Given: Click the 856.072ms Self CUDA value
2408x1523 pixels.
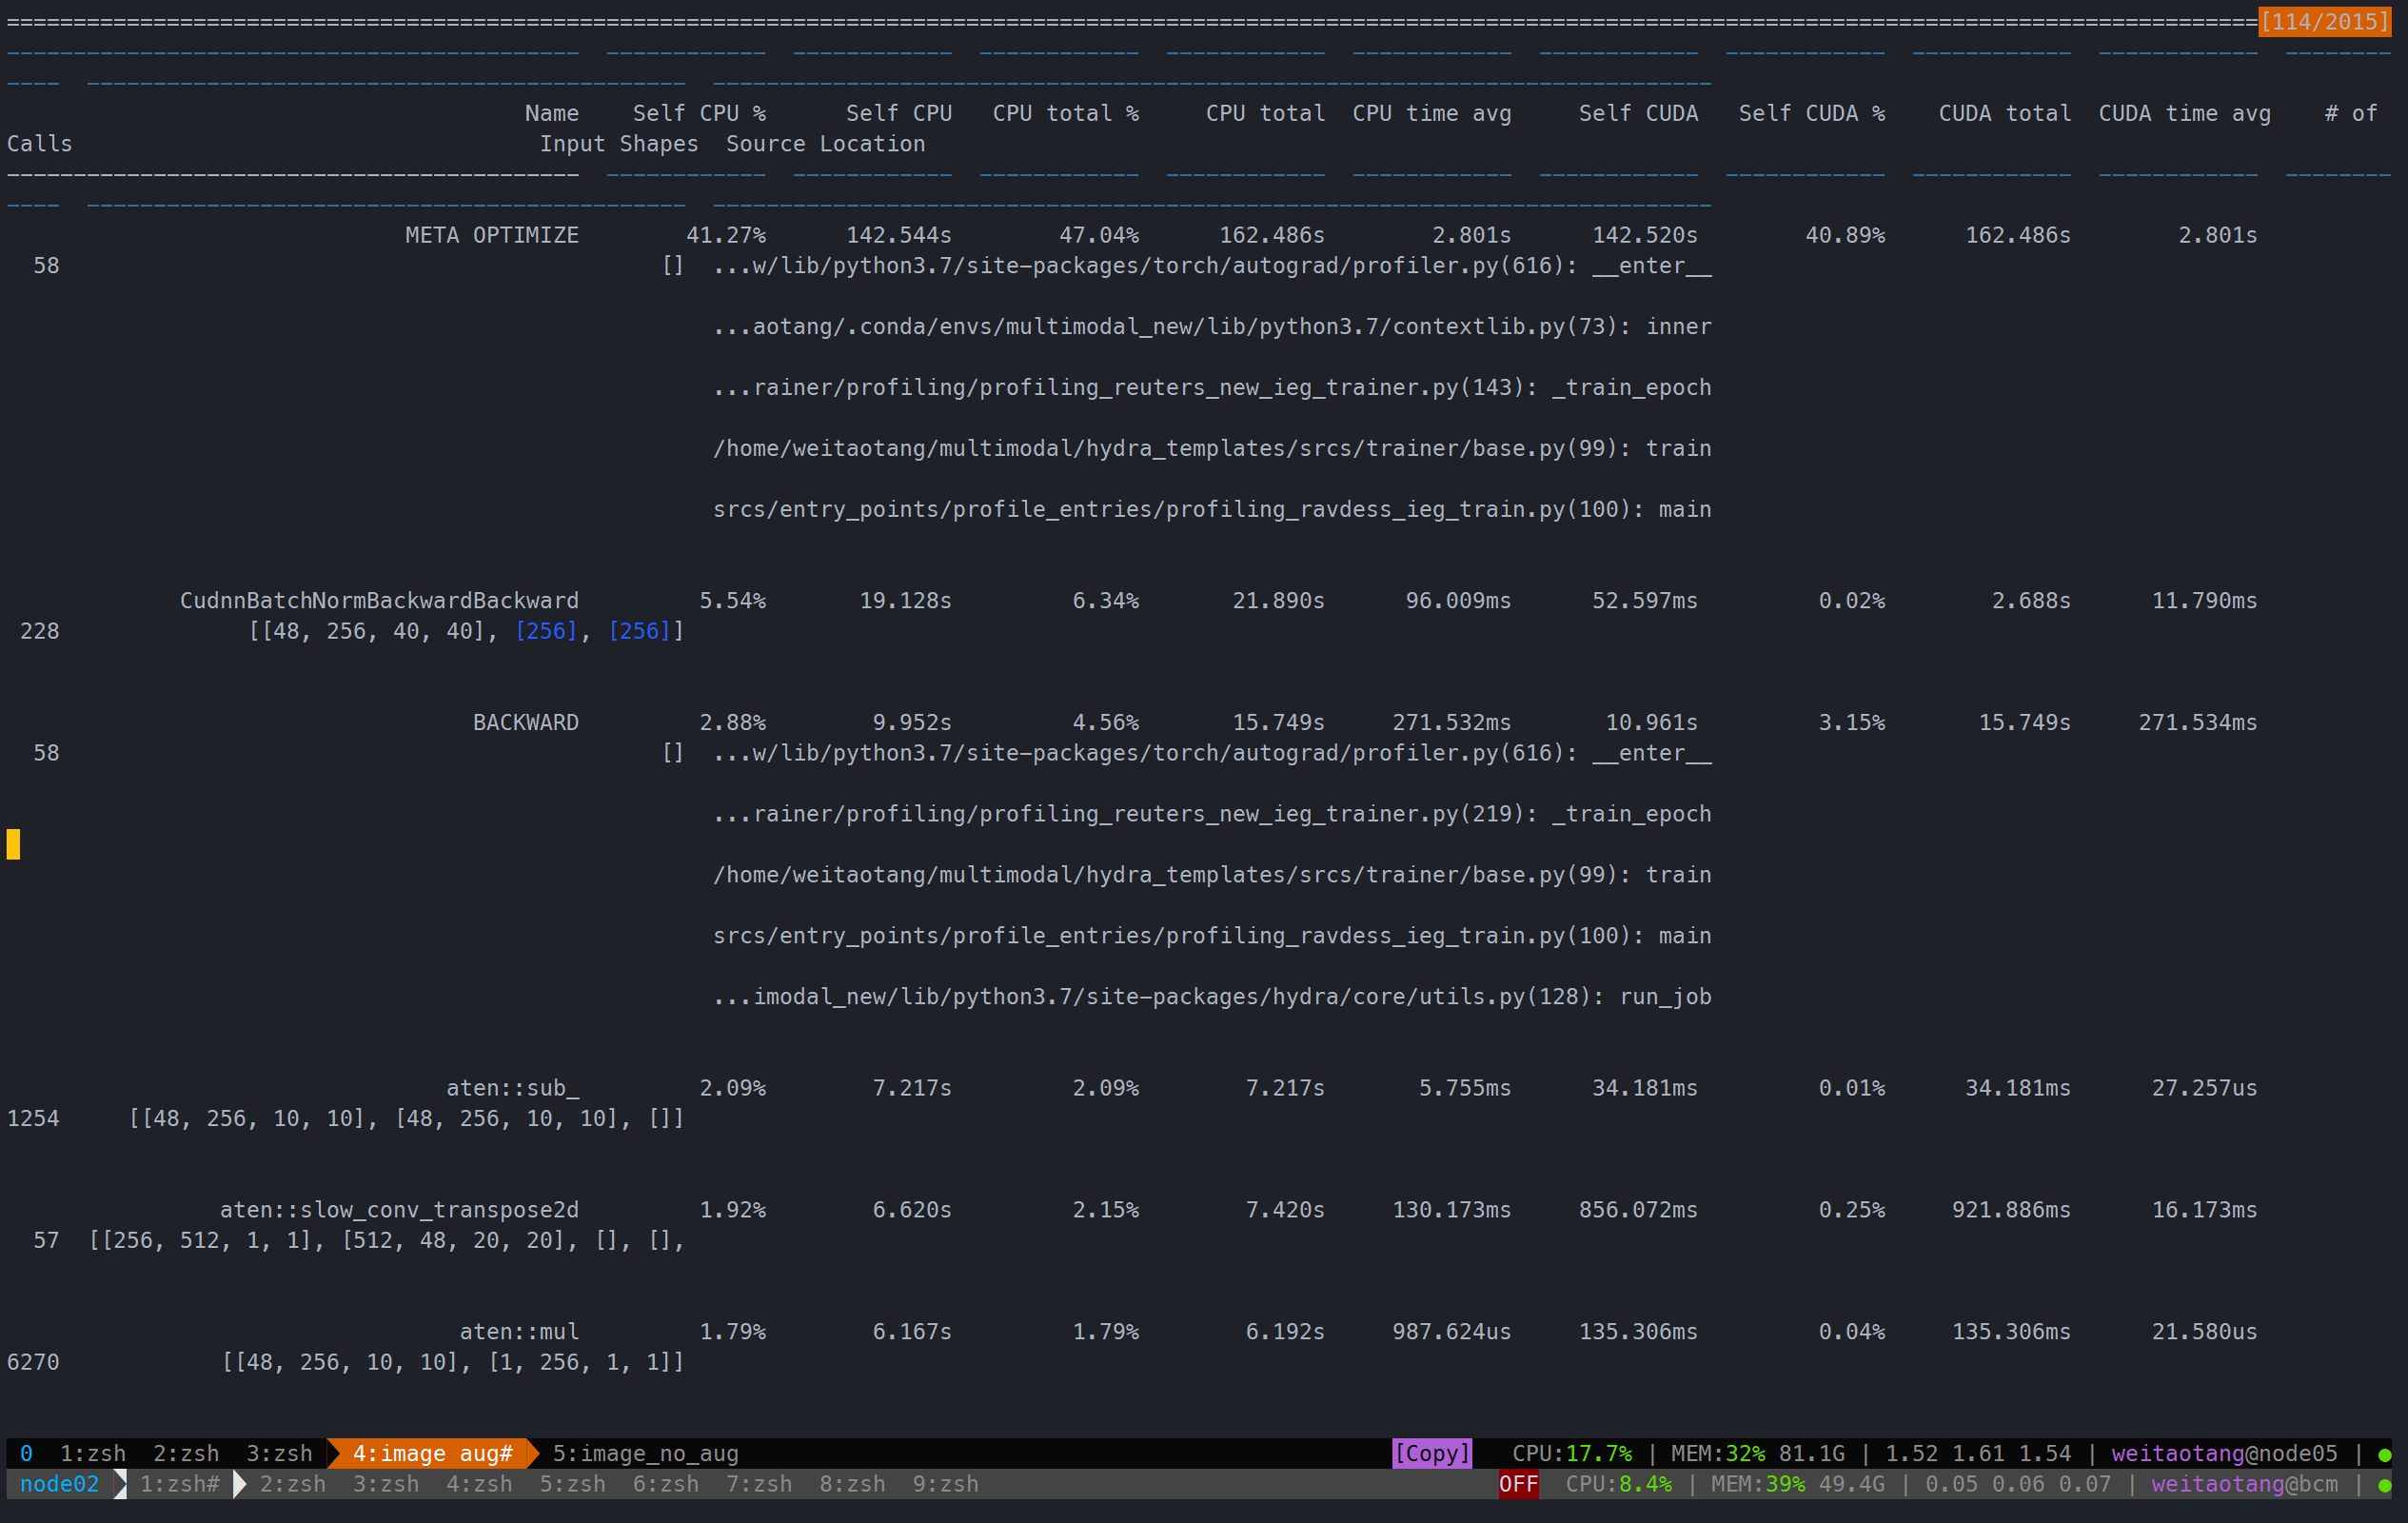Looking at the screenshot, I should 1638,1210.
